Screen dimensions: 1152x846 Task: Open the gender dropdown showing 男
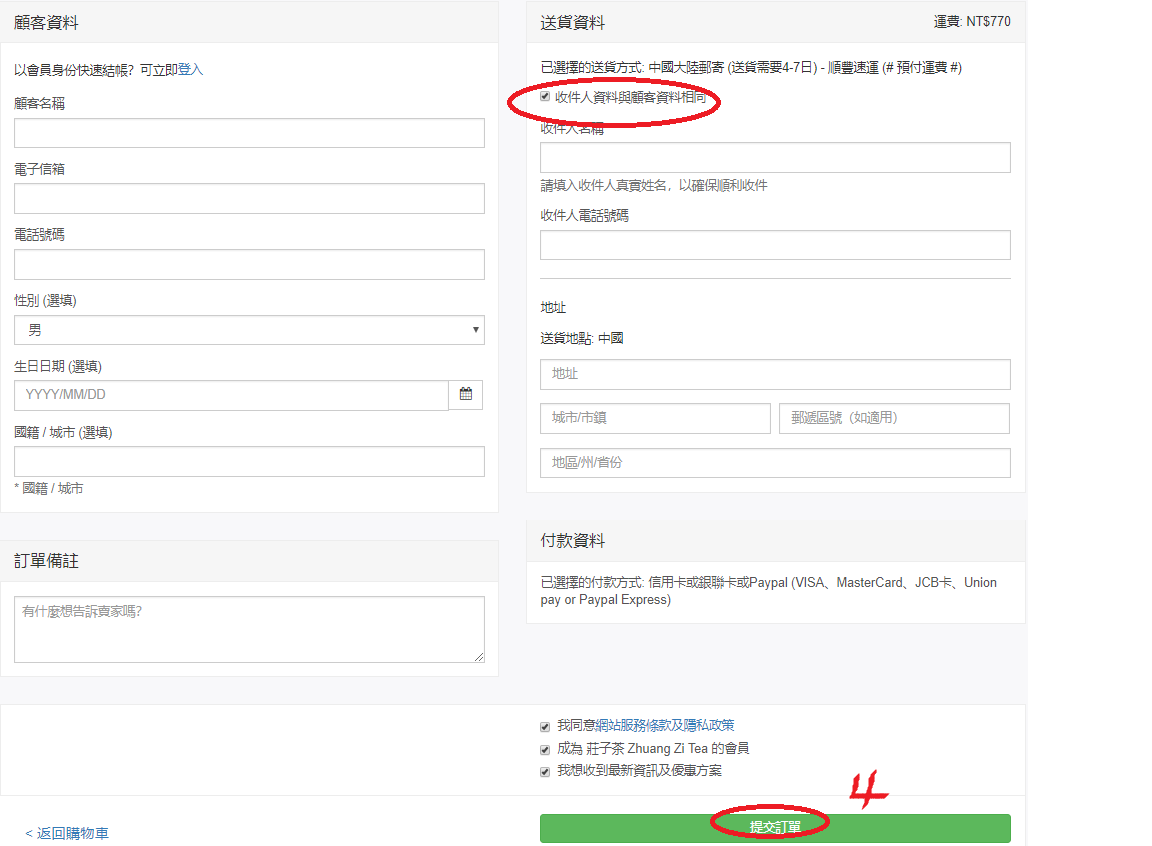pyautogui.click(x=249, y=330)
